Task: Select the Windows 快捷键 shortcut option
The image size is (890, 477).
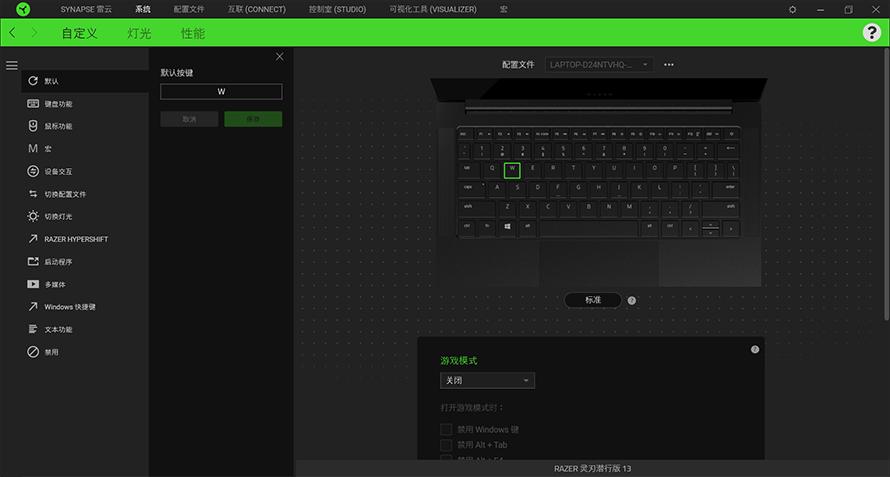Action: click(x=85, y=307)
